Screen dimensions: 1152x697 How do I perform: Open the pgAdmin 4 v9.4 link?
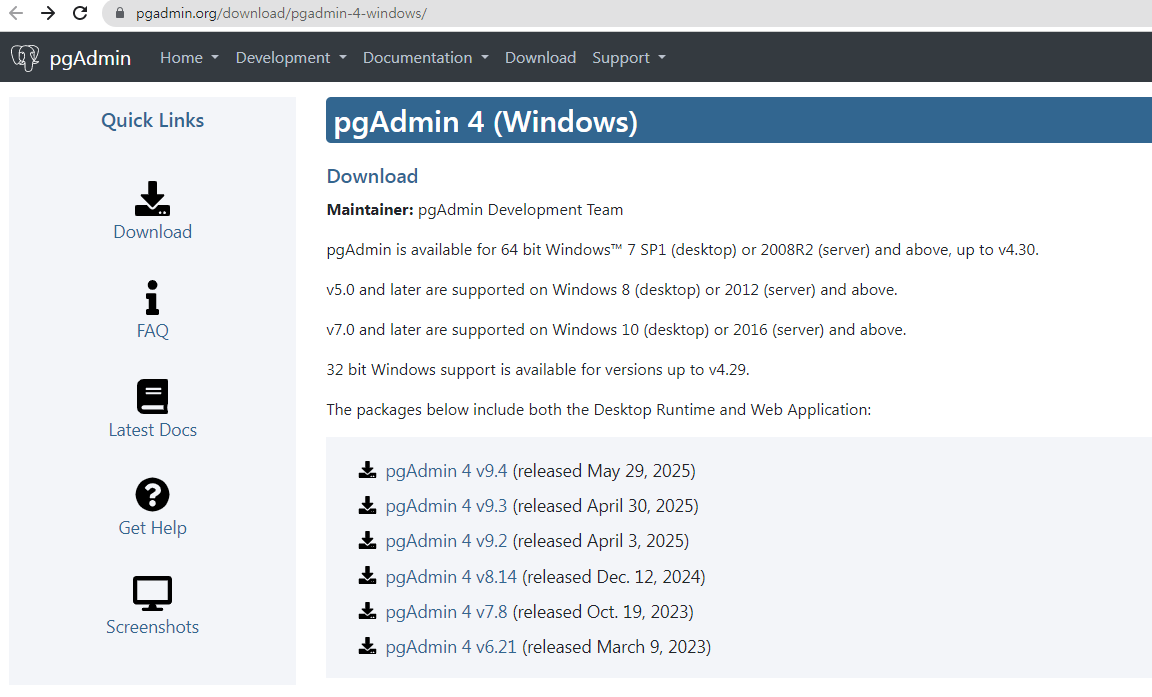pyautogui.click(x=446, y=471)
